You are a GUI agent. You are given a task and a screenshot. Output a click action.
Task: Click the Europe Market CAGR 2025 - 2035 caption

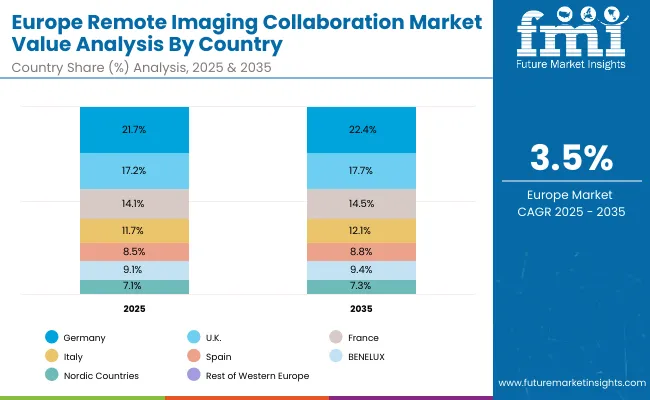pos(571,204)
